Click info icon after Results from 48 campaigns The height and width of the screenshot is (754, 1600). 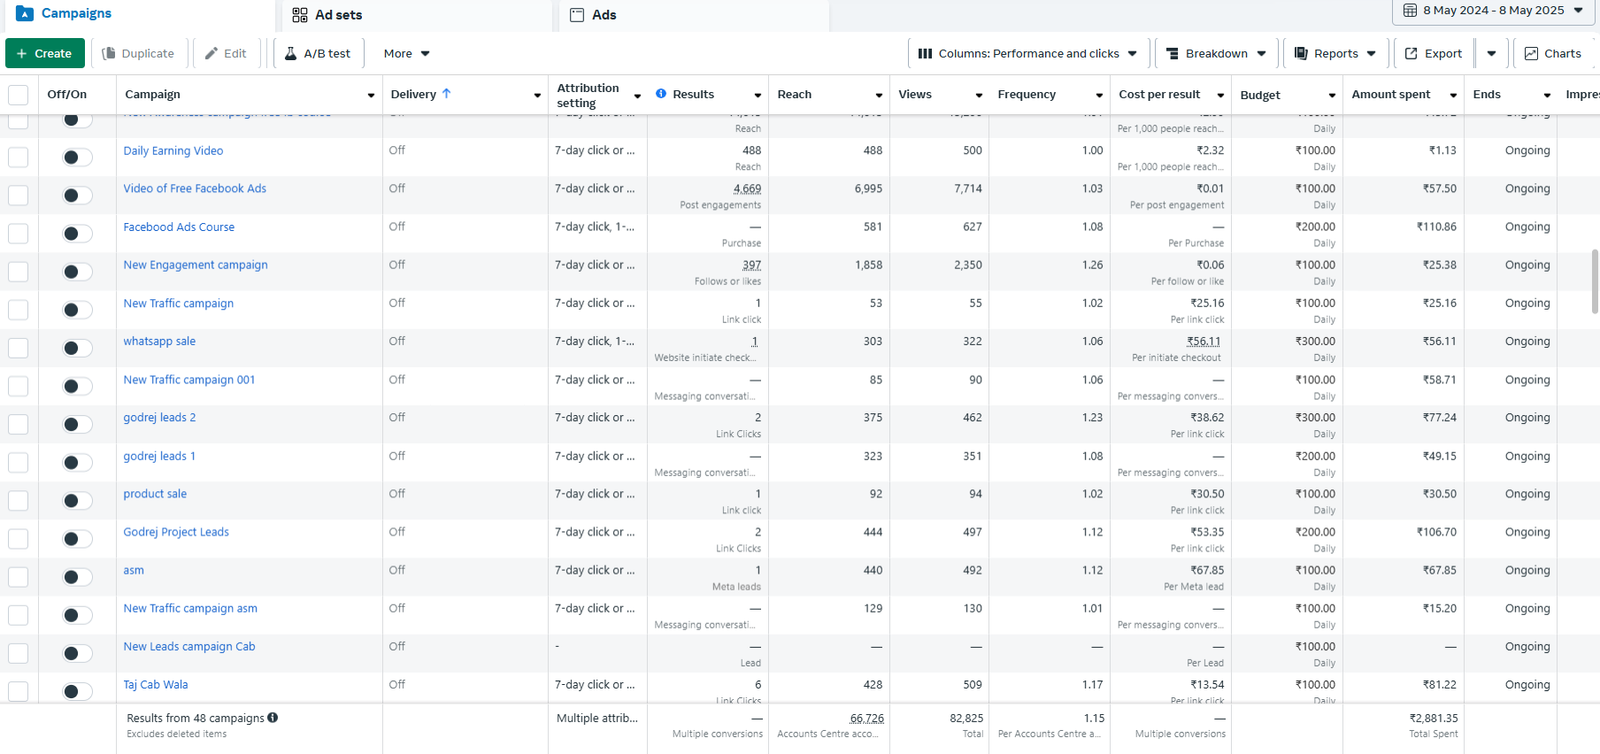pyautogui.click(x=273, y=718)
